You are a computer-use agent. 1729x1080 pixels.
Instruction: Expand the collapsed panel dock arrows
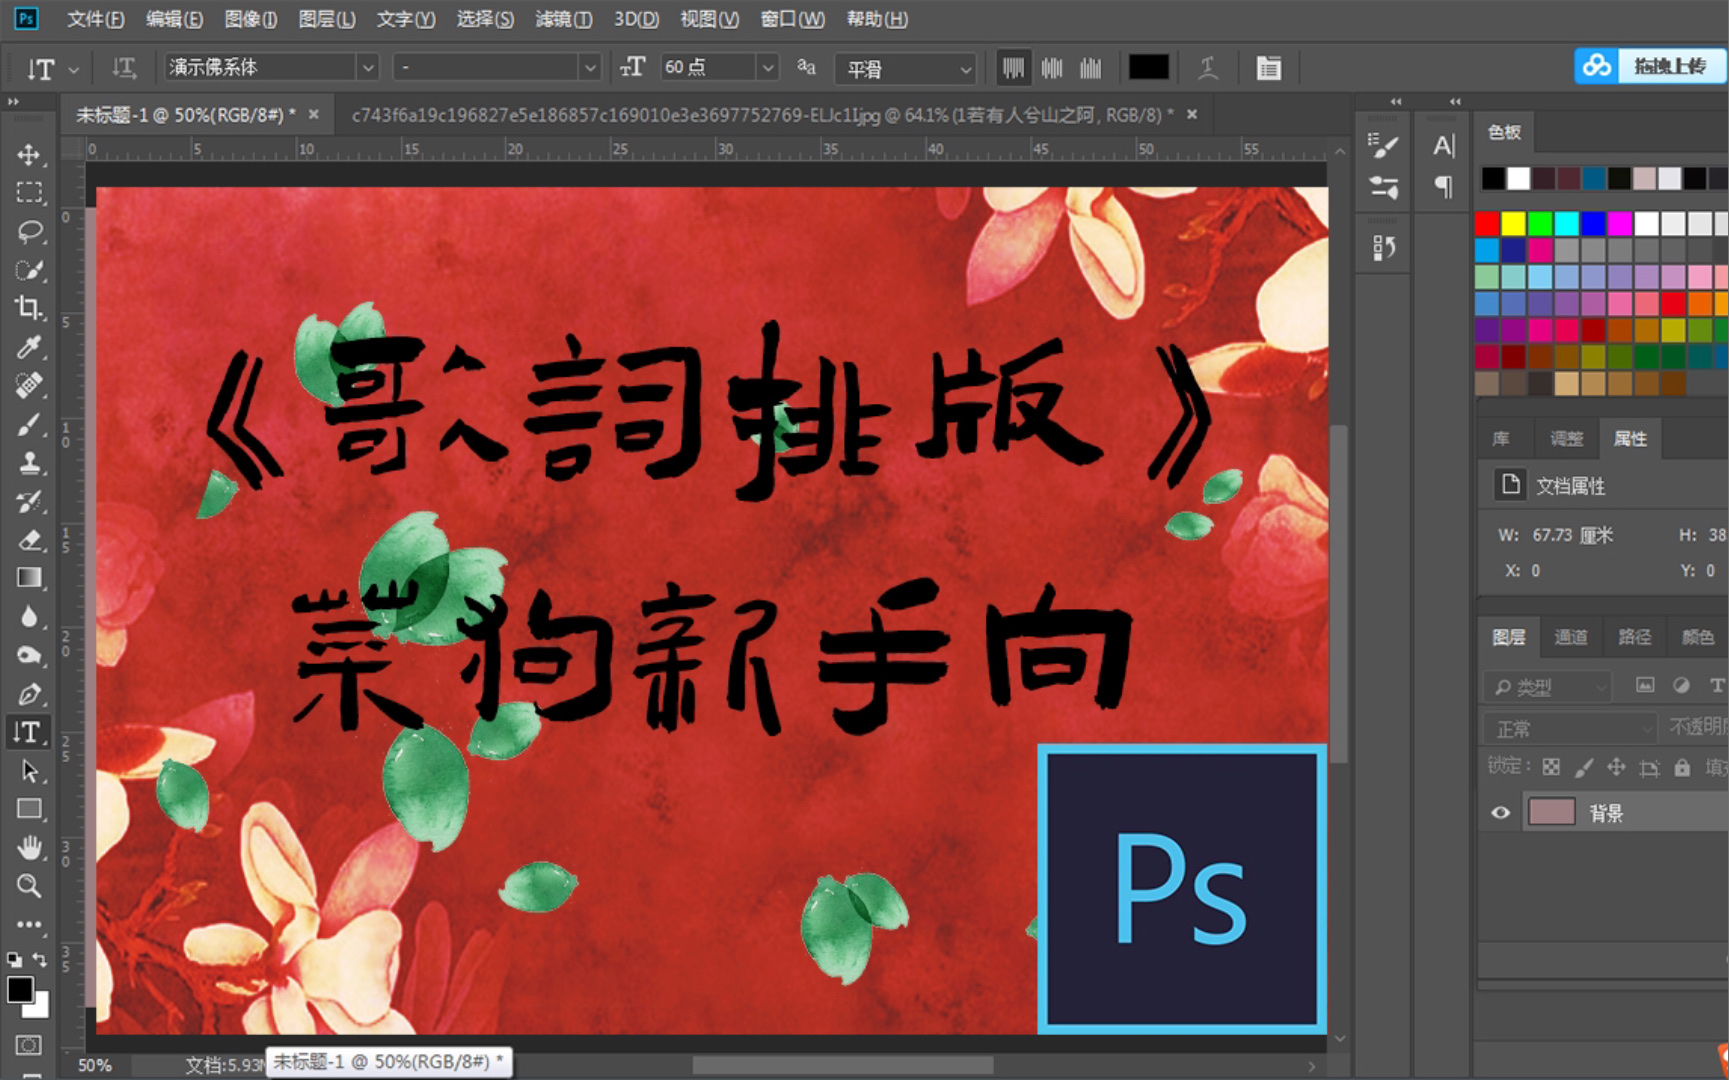pyautogui.click(x=1396, y=101)
